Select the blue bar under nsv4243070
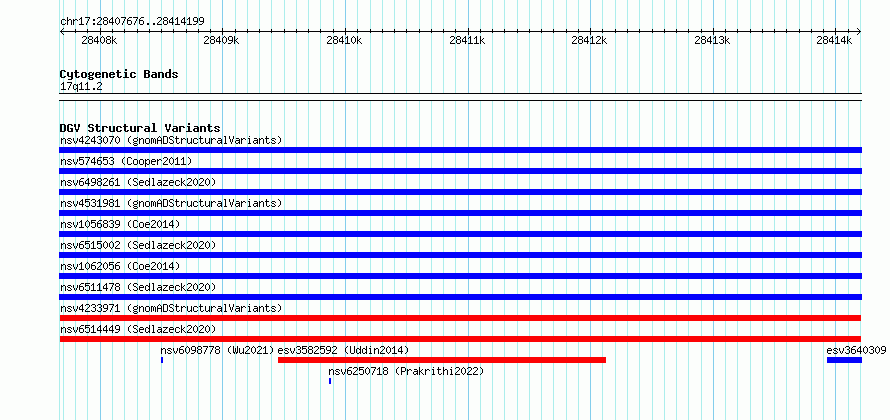This screenshot has height=420, width=890. click(460, 150)
